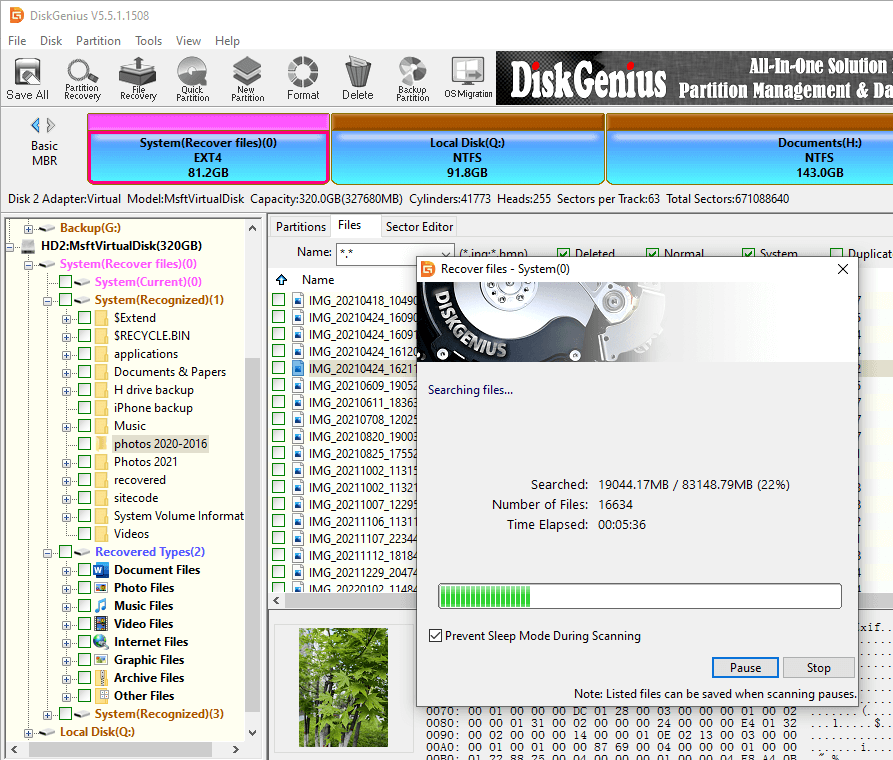Expand the Local Disk(Q:) tree node
893x760 pixels.
pos(28,732)
